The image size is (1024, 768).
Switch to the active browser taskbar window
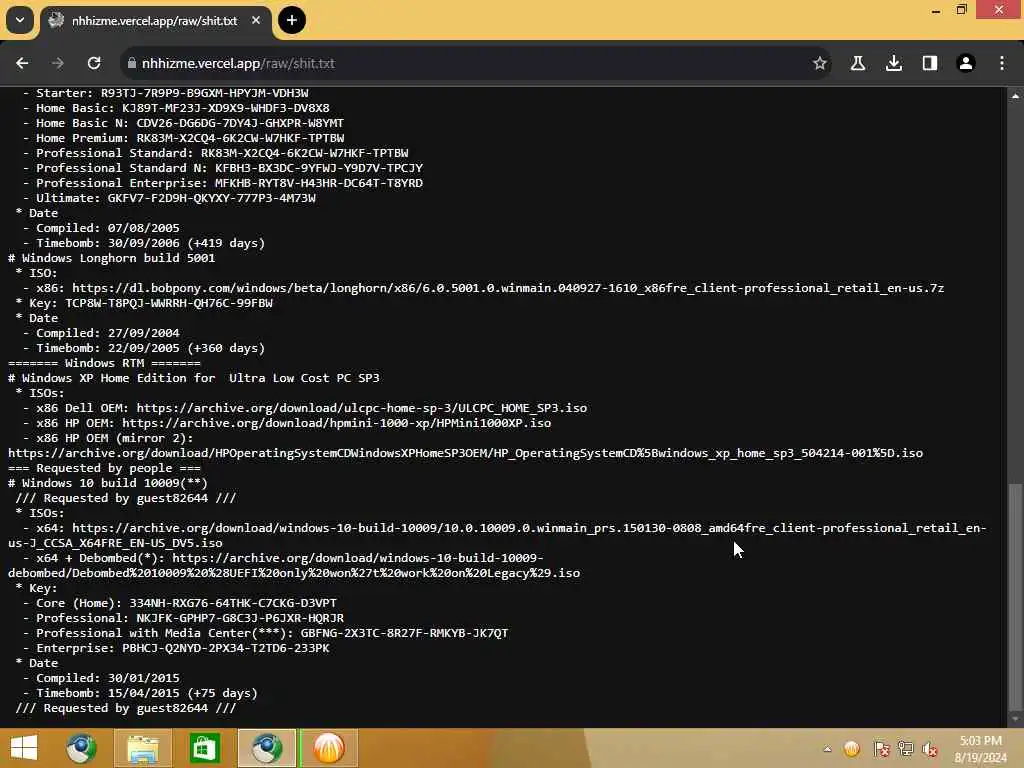[x=266, y=748]
